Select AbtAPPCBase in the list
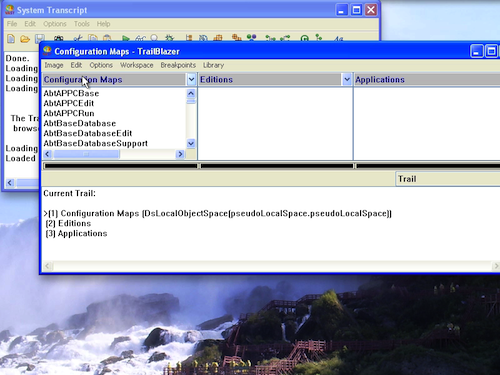The image size is (500, 375). click(x=71, y=93)
